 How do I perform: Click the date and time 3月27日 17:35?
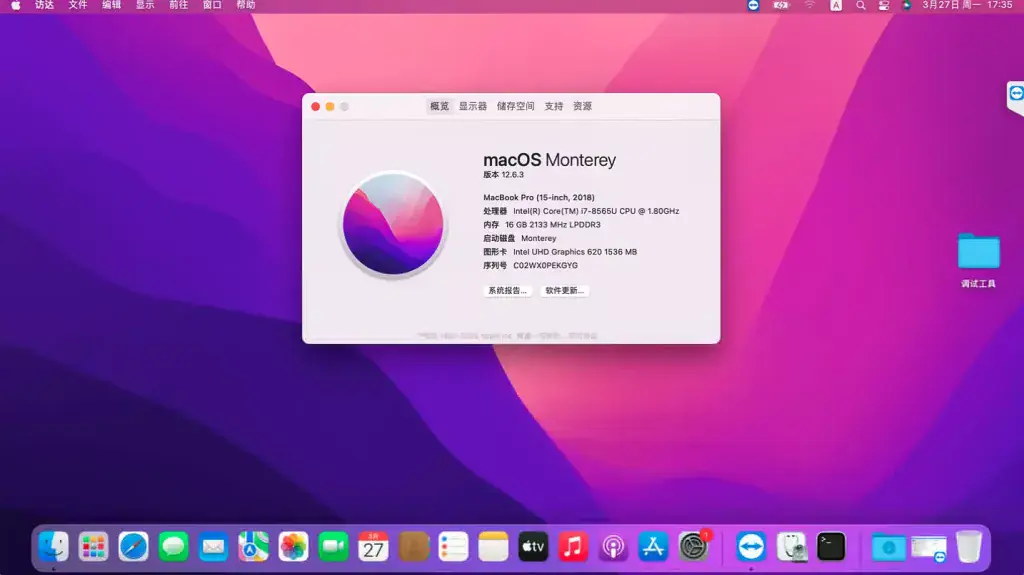(x=967, y=5)
